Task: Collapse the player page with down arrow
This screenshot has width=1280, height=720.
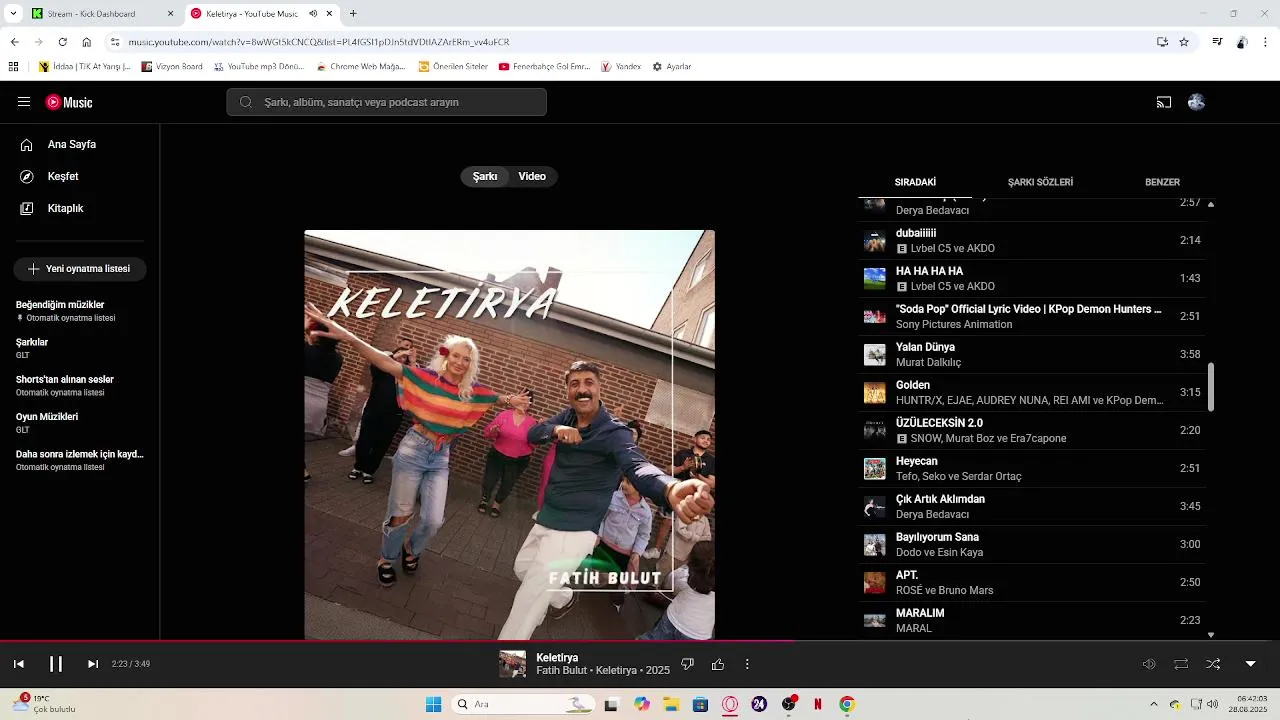Action: pos(1250,664)
